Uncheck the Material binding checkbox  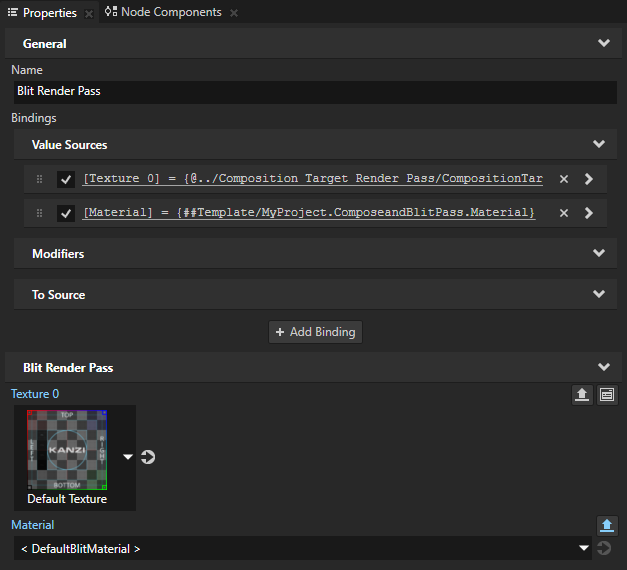[x=66, y=213]
